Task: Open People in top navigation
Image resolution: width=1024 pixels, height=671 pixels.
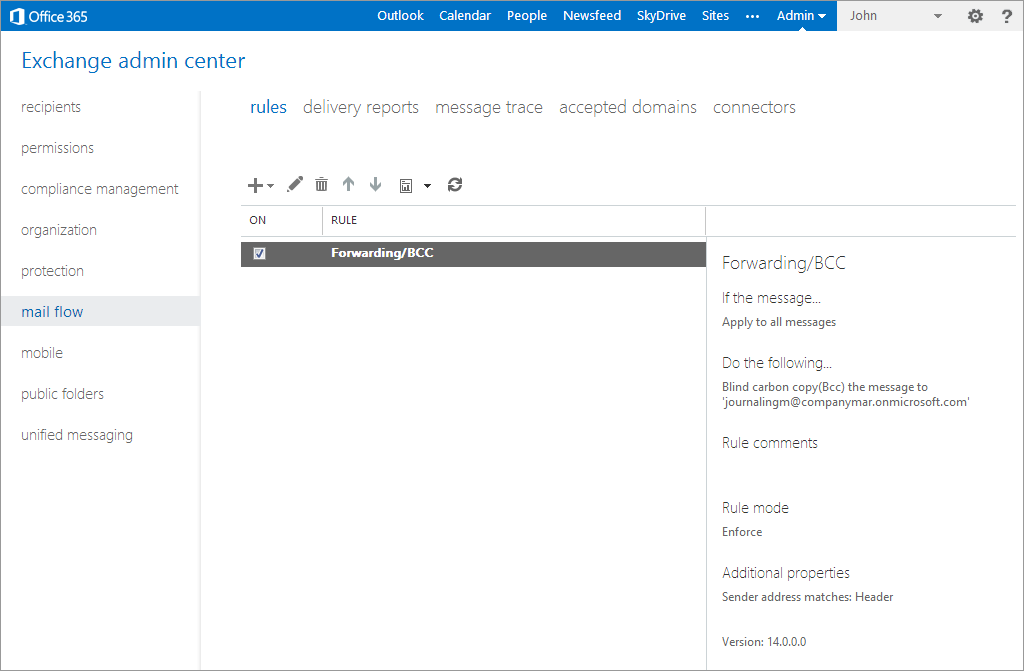Action: (x=527, y=16)
